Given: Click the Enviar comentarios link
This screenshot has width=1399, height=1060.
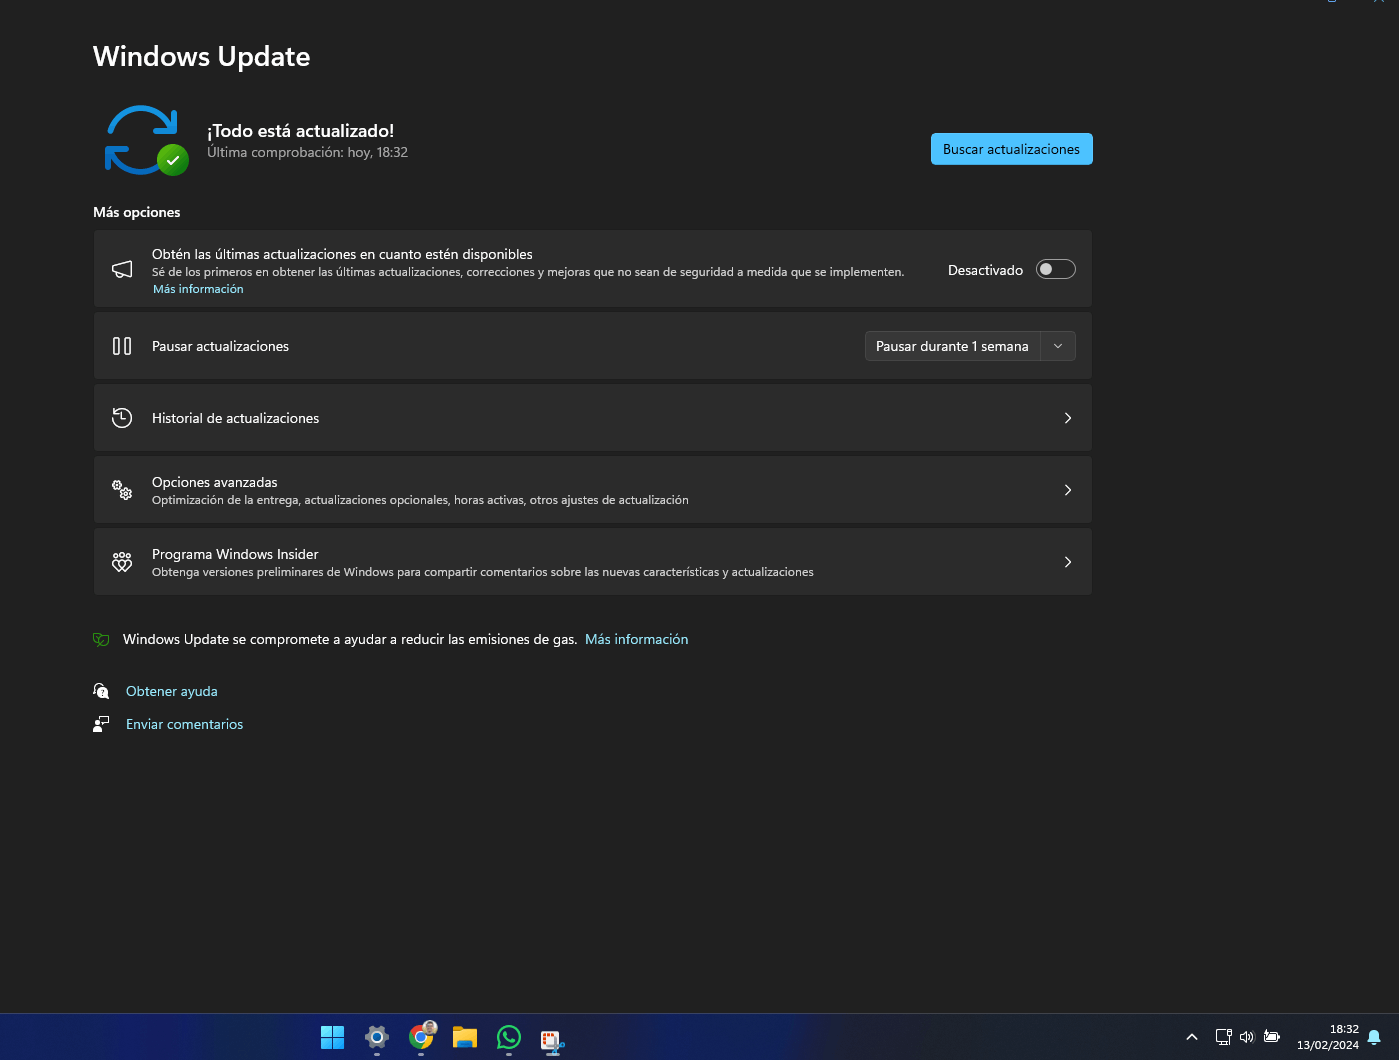Looking at the screenshot, I should click(185, 724).
